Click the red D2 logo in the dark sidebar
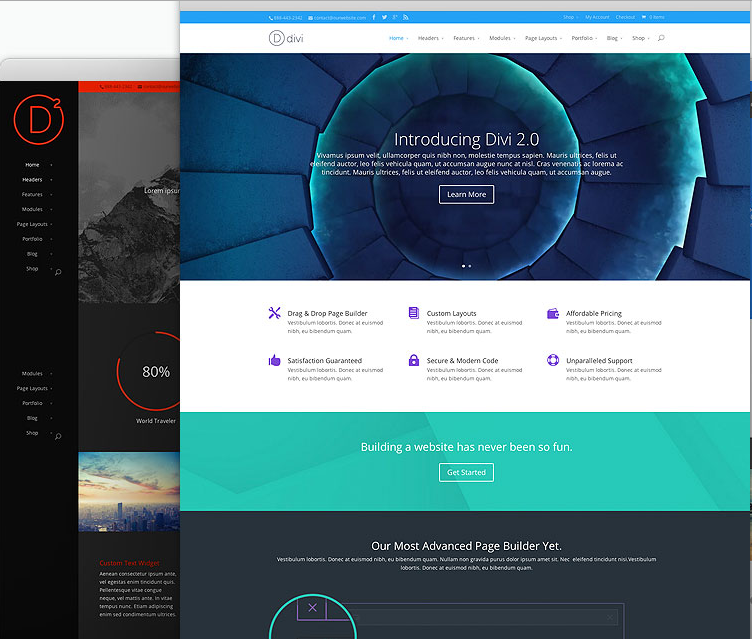752x640 pixels. pos(39,119)
